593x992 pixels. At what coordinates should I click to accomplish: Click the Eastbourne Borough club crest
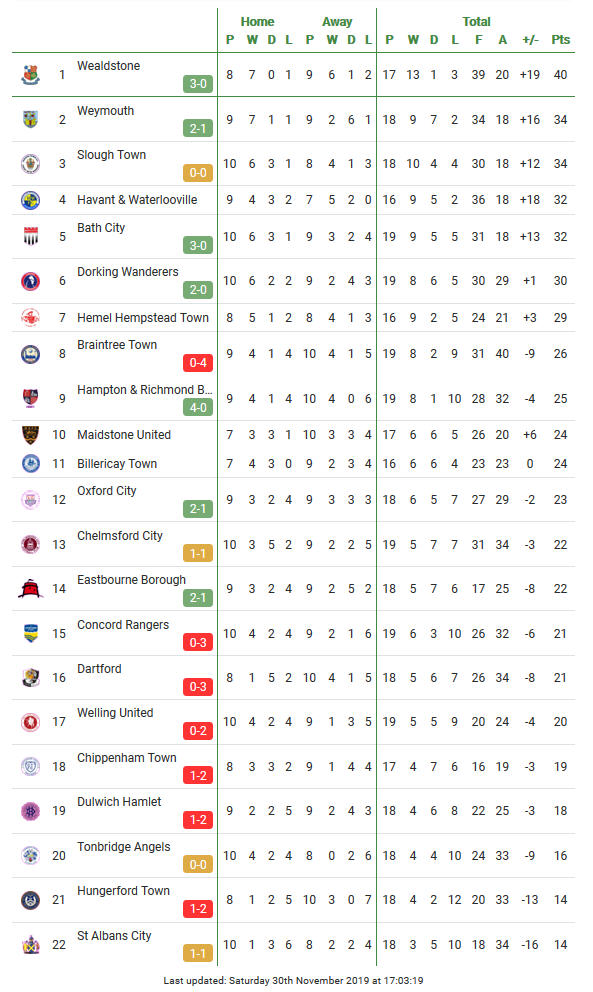[x=30, y=588]
